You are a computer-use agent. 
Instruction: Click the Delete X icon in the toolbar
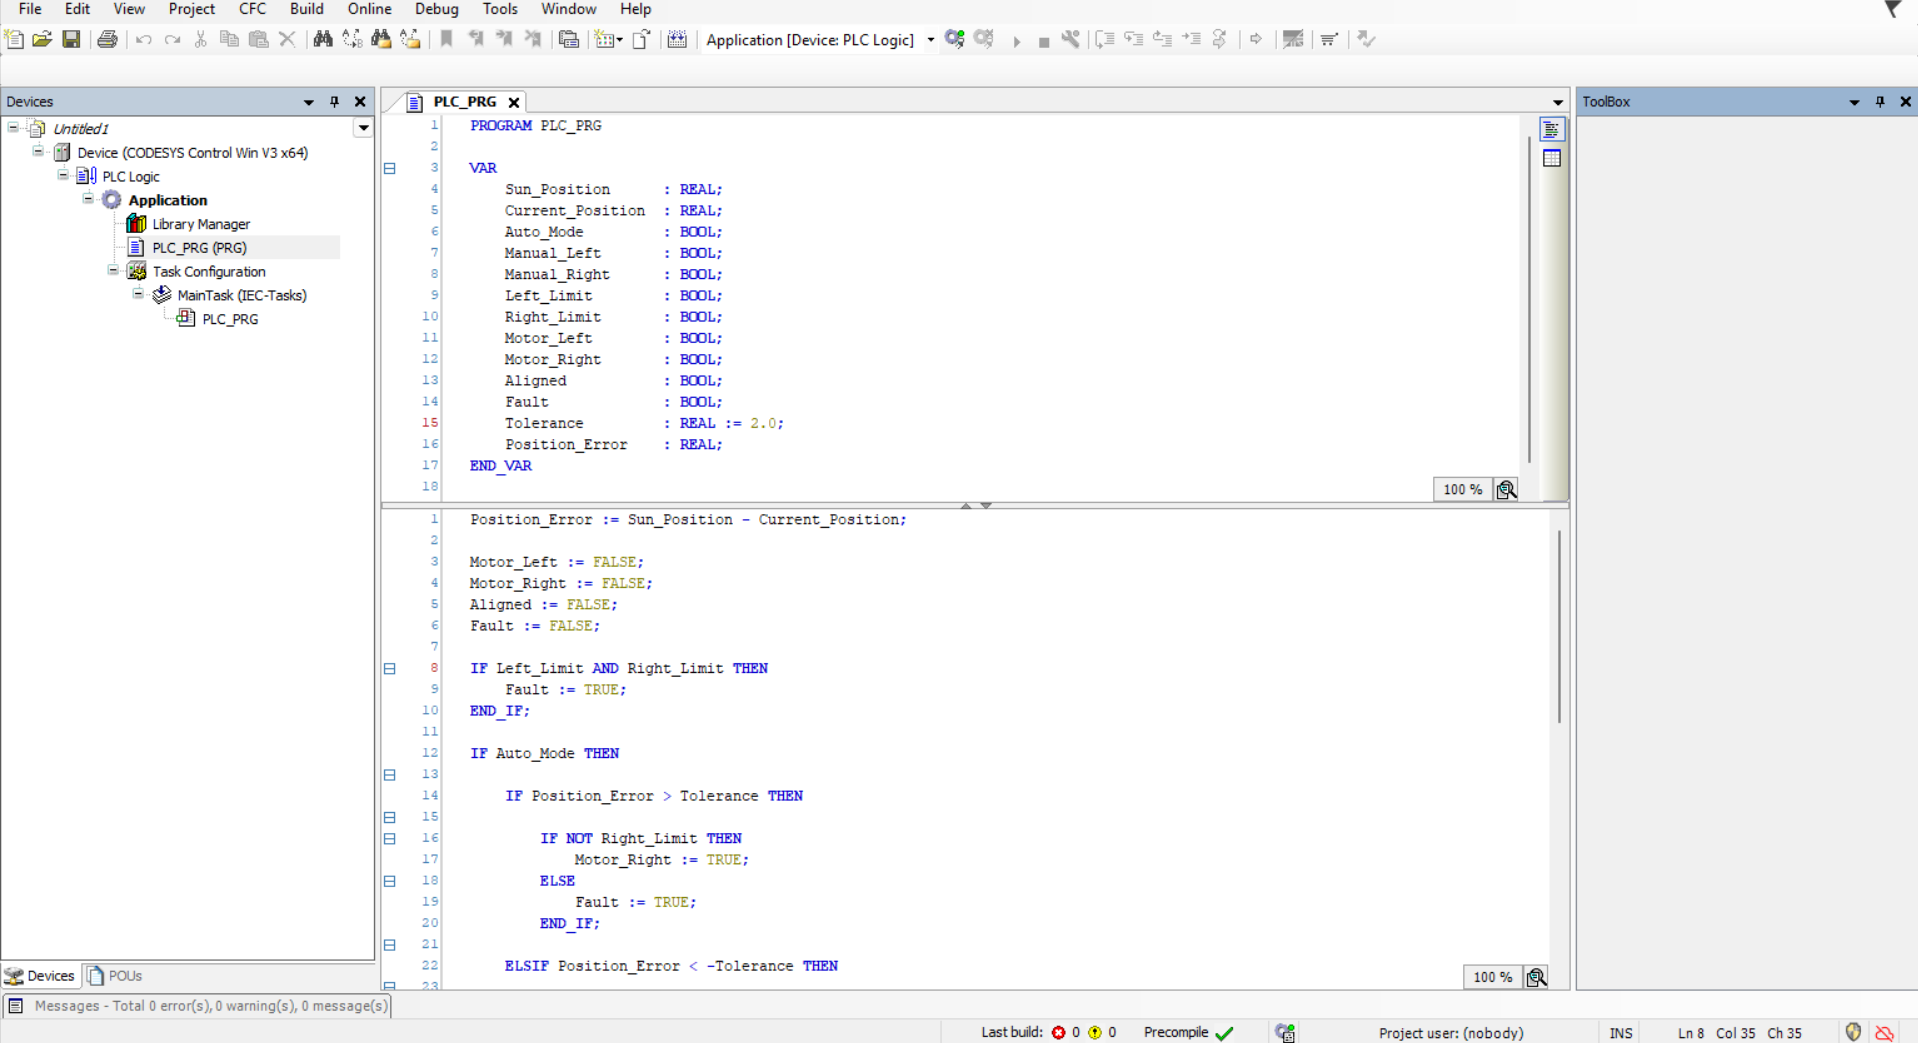tap(287, 39)
